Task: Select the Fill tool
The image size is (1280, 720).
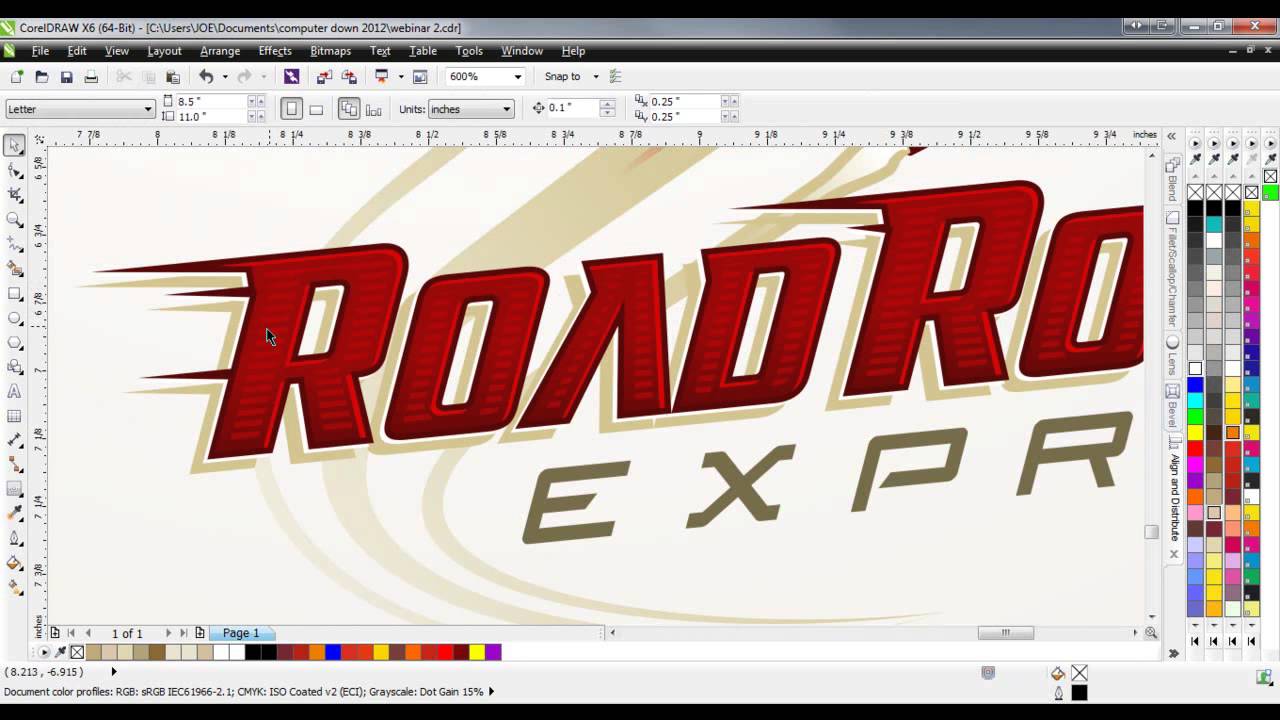Action: tap(14, 563)
